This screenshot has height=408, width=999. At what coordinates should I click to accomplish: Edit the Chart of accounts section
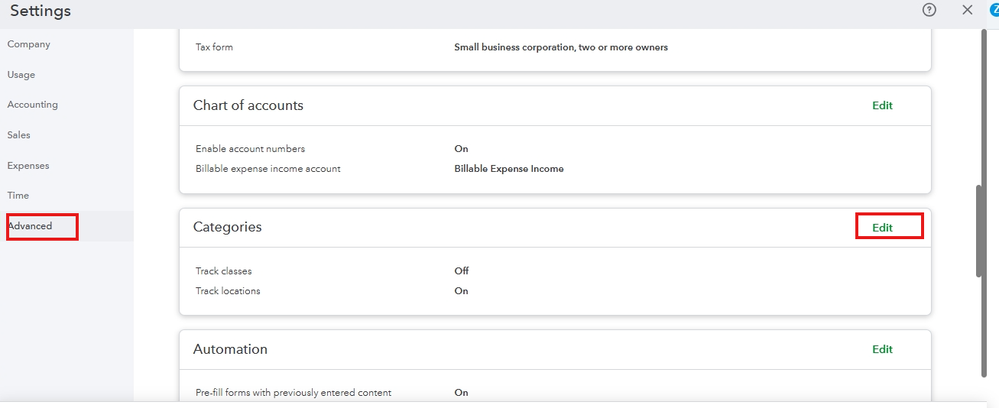[x=882, y=105]
